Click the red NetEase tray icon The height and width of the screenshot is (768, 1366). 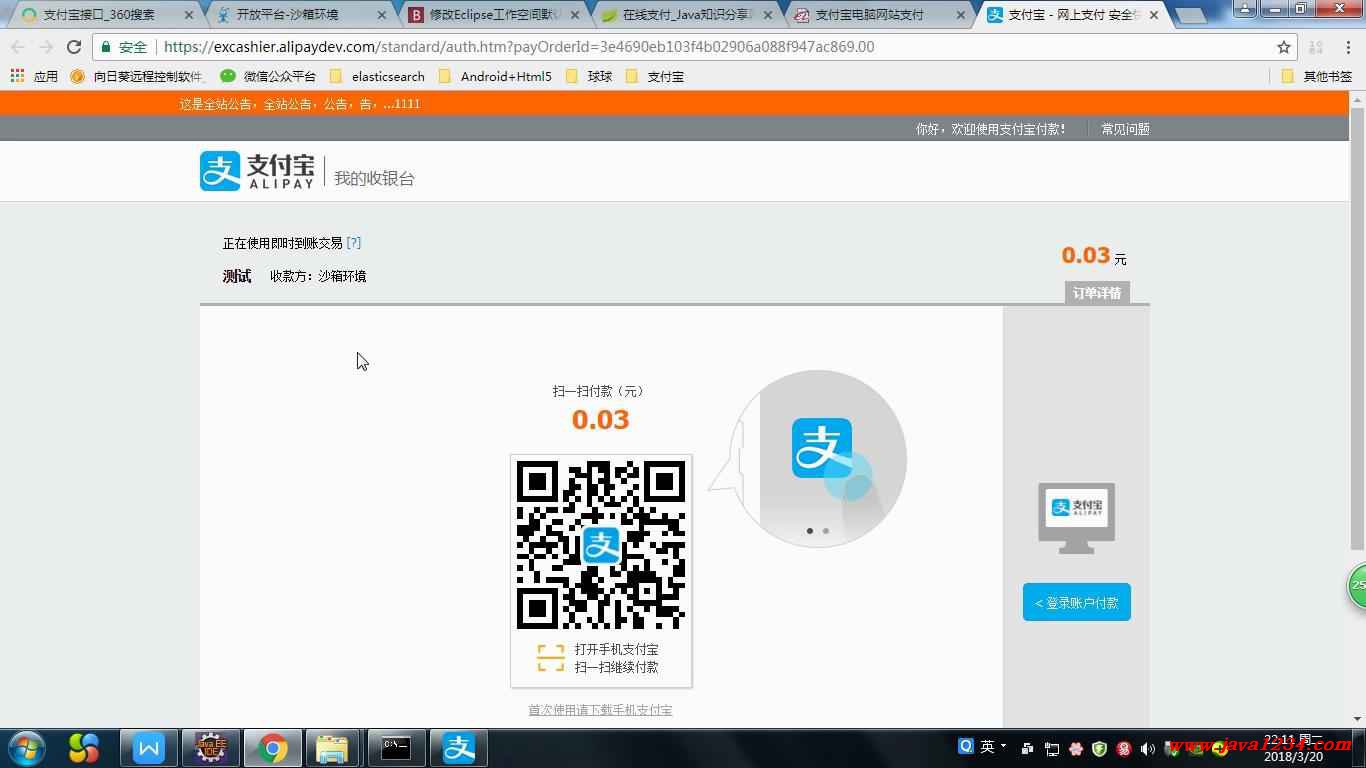pos(1124,748)
